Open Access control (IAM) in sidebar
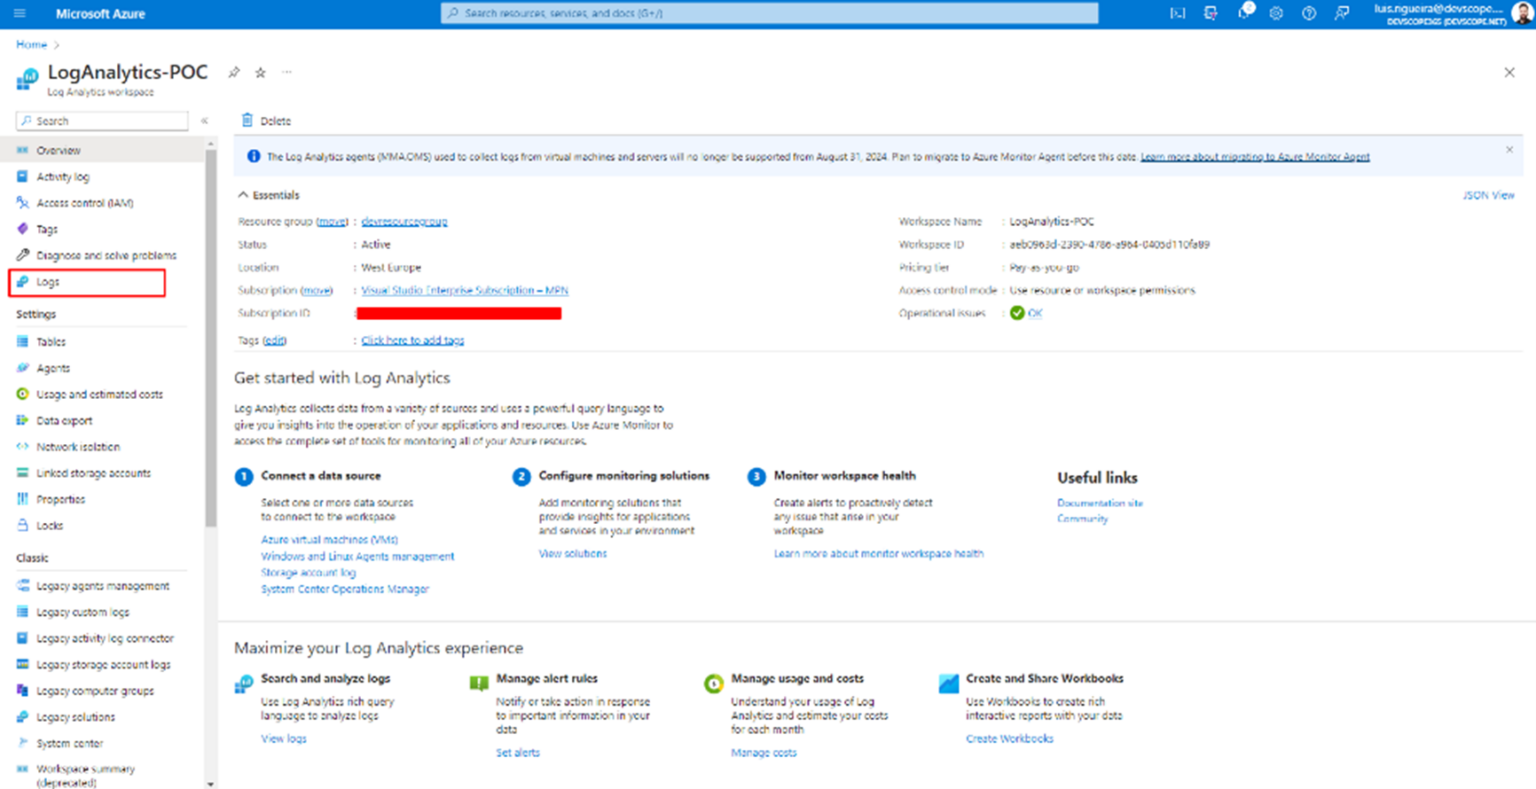This screenshot has height=789, width=1536. (84, 203)
